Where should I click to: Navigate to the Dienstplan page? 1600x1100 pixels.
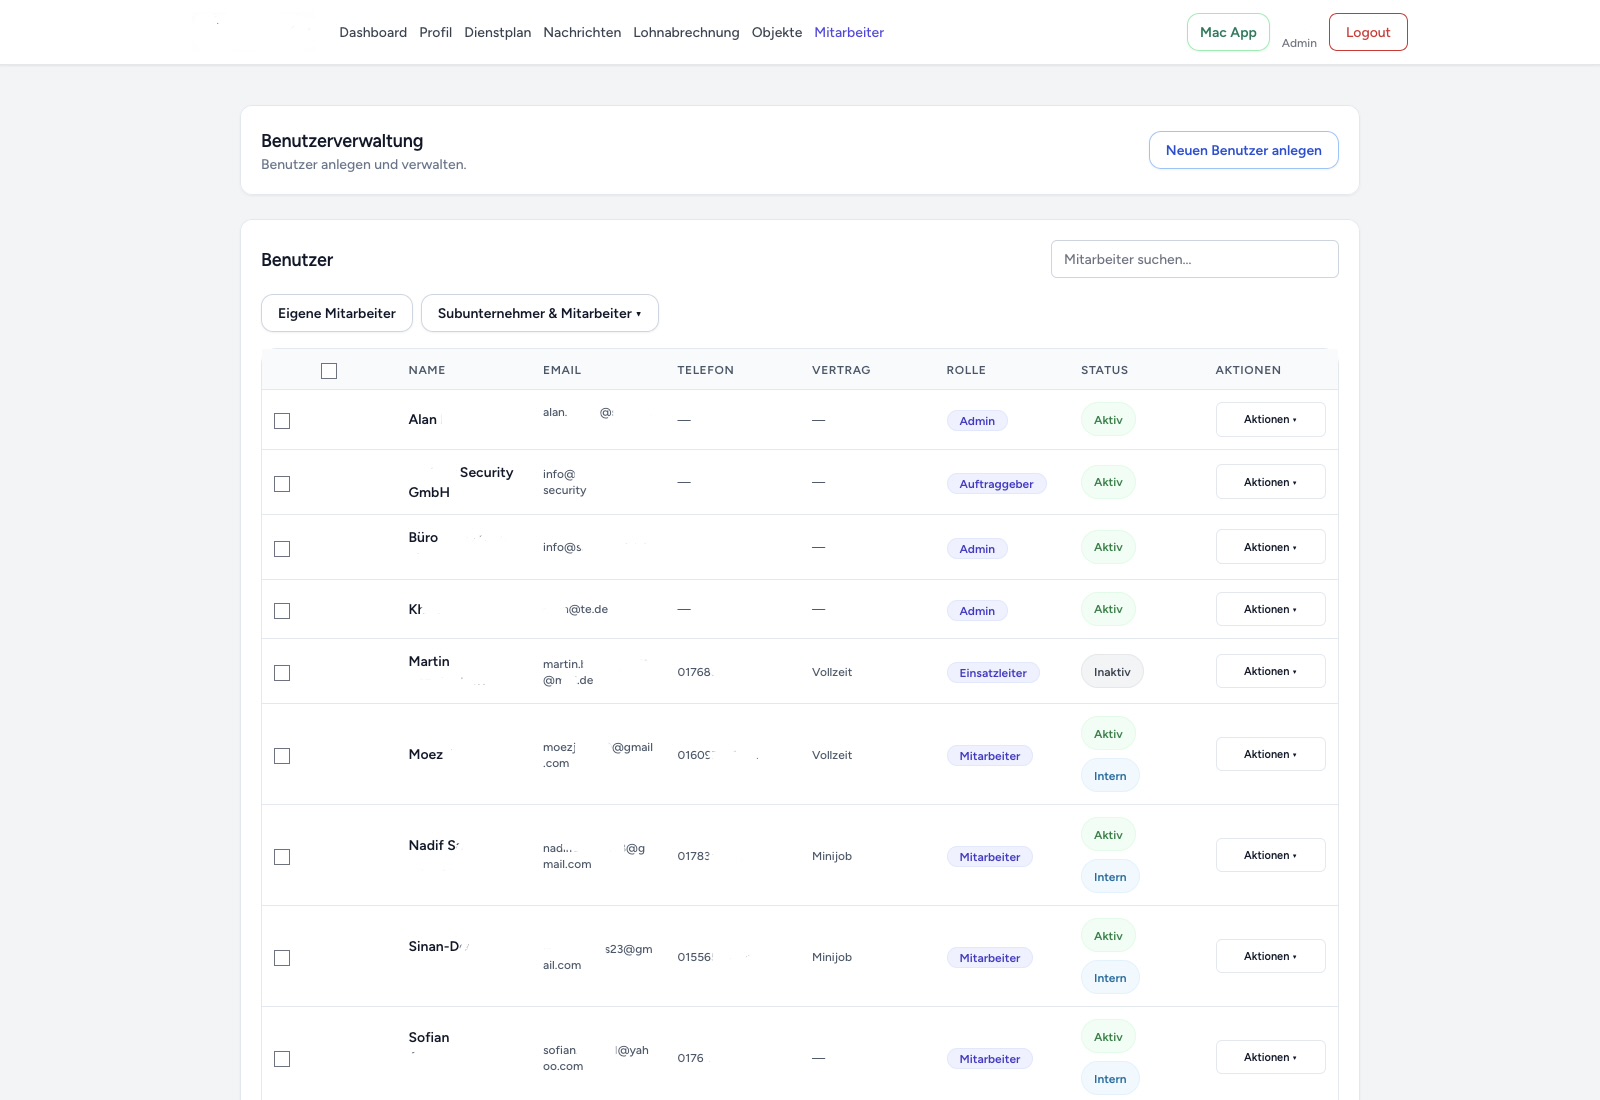click(497, 32)
